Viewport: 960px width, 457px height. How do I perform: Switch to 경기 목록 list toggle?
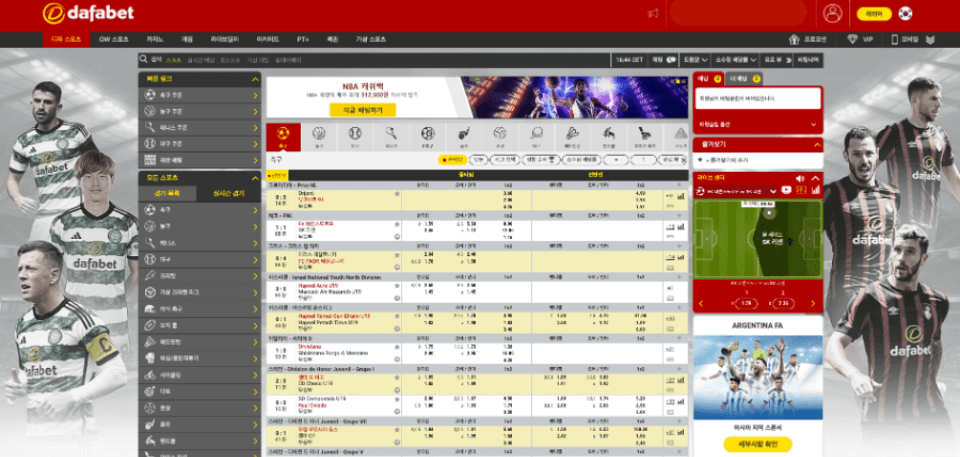tap(168, 193)
